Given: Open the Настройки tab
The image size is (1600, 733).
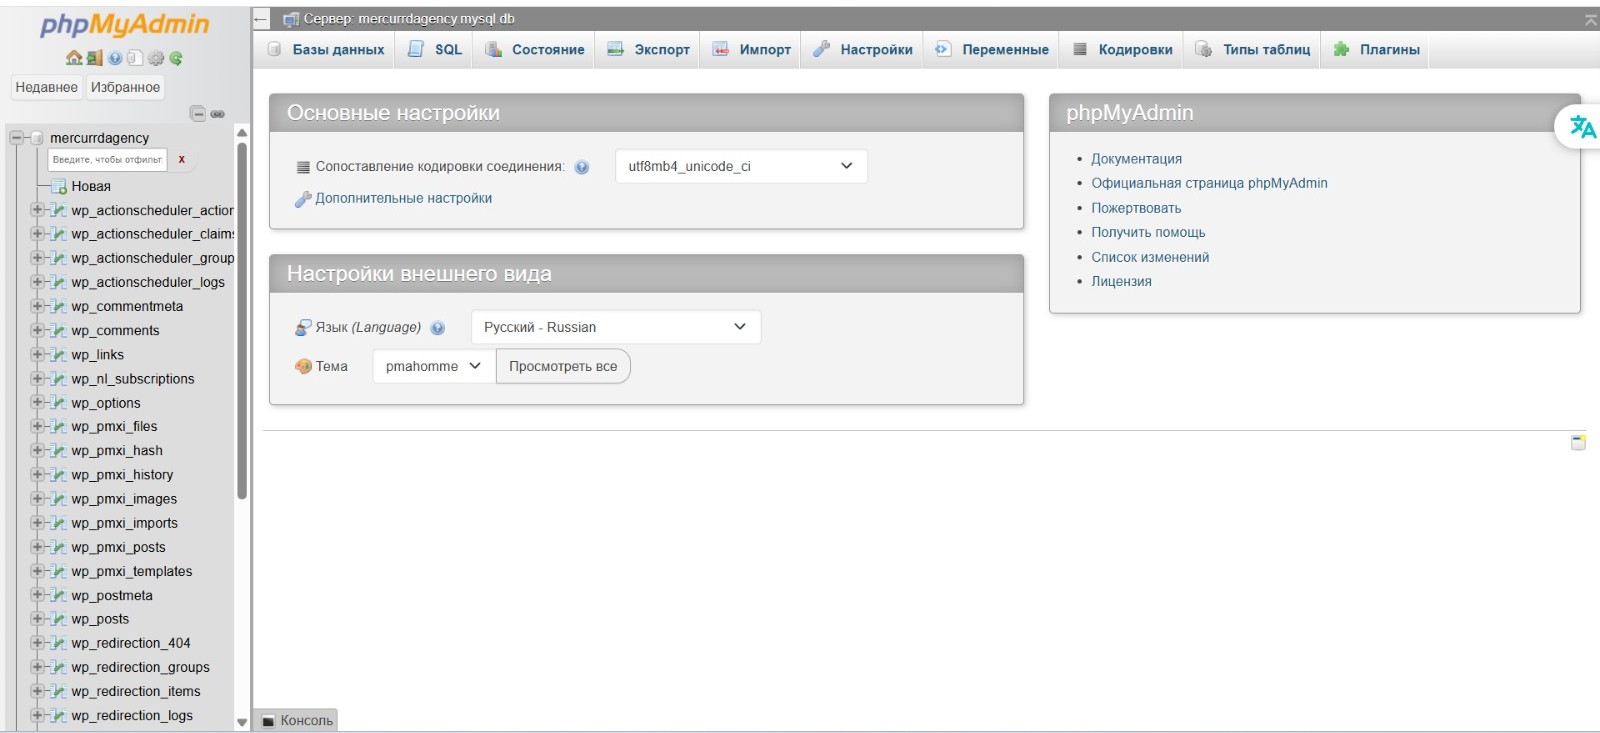Looking at the screenshot, I should (862, 49).
